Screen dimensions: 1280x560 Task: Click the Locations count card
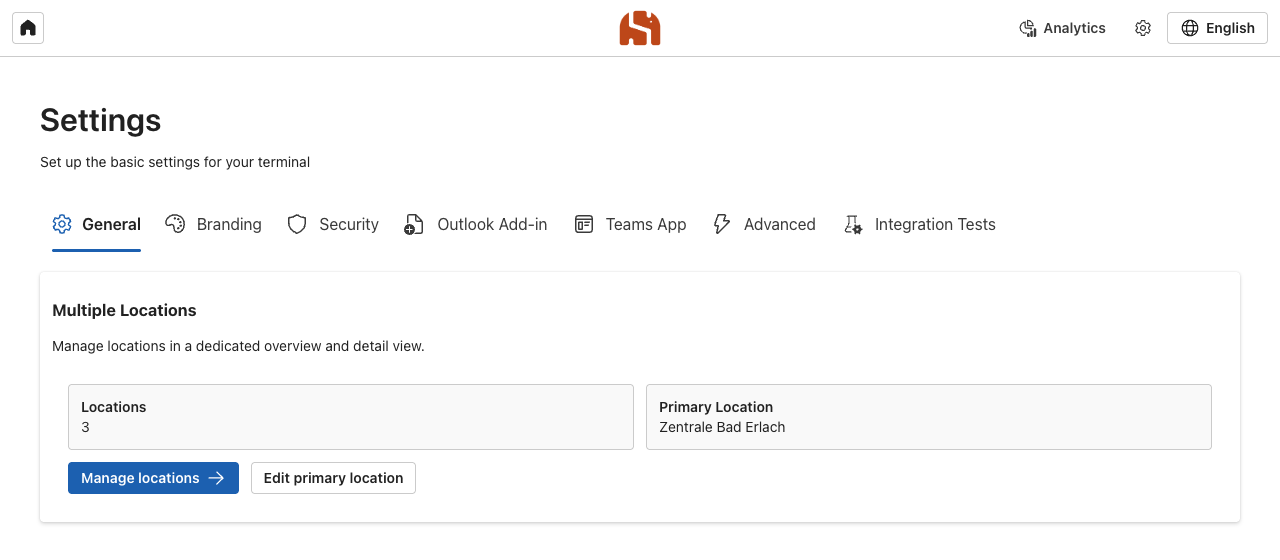351,417
